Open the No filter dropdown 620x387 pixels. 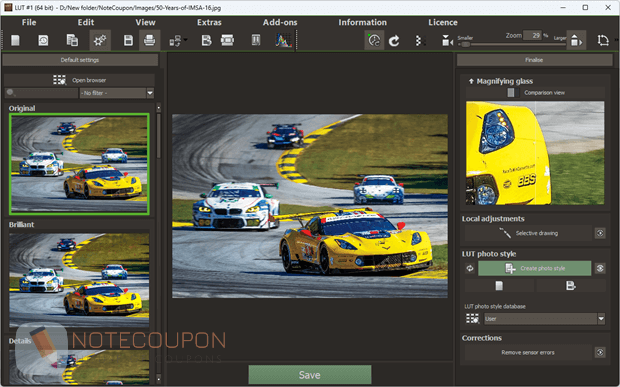[117, 93]
